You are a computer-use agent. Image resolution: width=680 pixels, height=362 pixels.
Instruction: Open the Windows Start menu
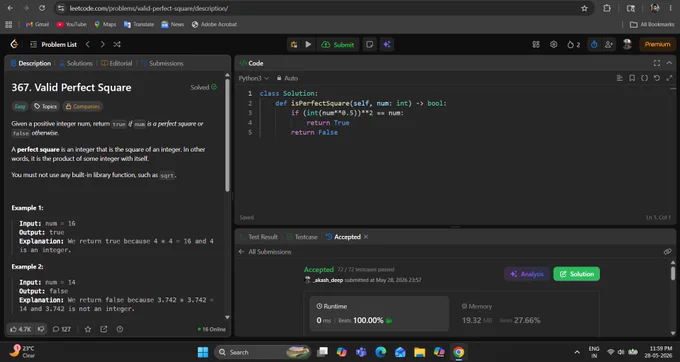pos(203,352)
